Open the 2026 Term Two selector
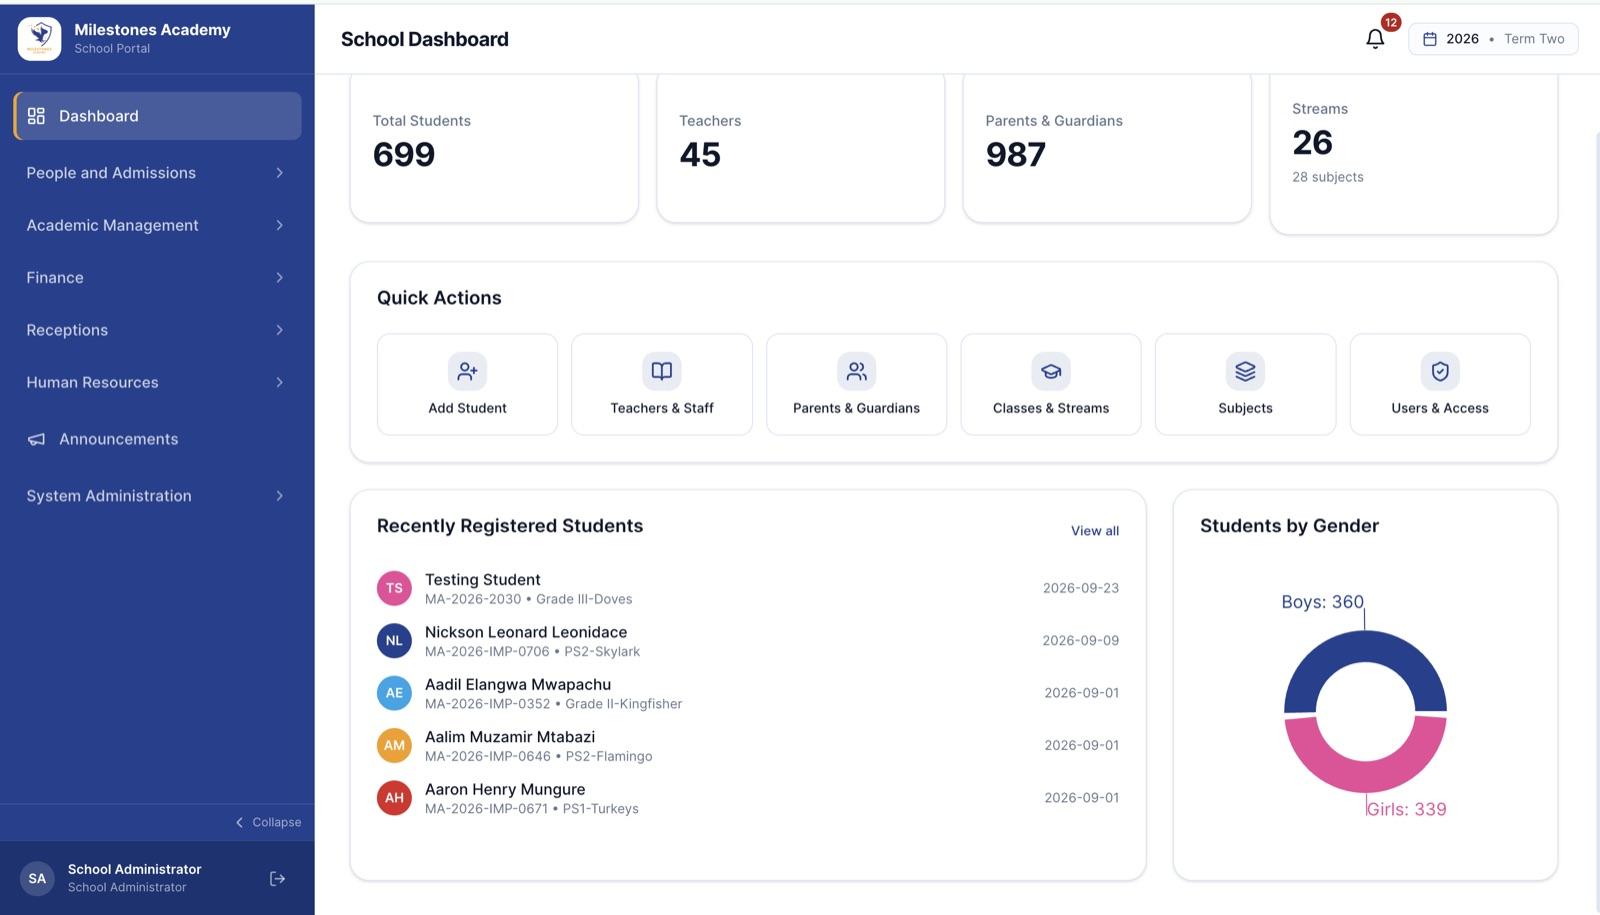1600x915 pixels. click(1493, 39)
